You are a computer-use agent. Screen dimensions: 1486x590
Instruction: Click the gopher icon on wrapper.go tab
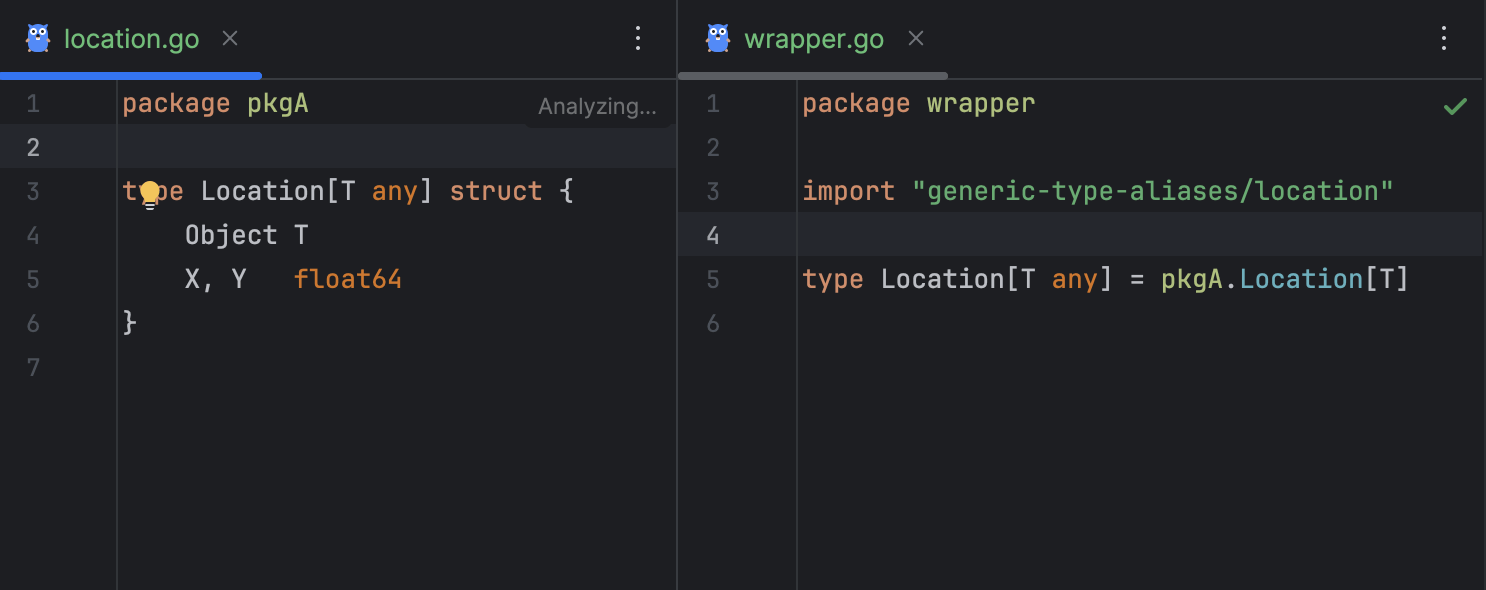pos(718,39)
